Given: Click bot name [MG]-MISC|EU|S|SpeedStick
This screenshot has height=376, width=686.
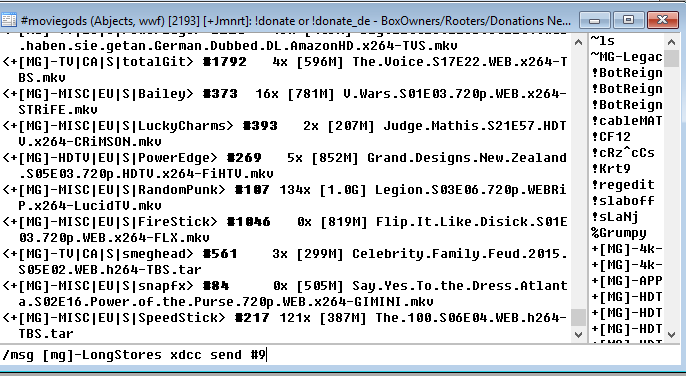Looking at the screenshot, I should [x=118, y=318].
